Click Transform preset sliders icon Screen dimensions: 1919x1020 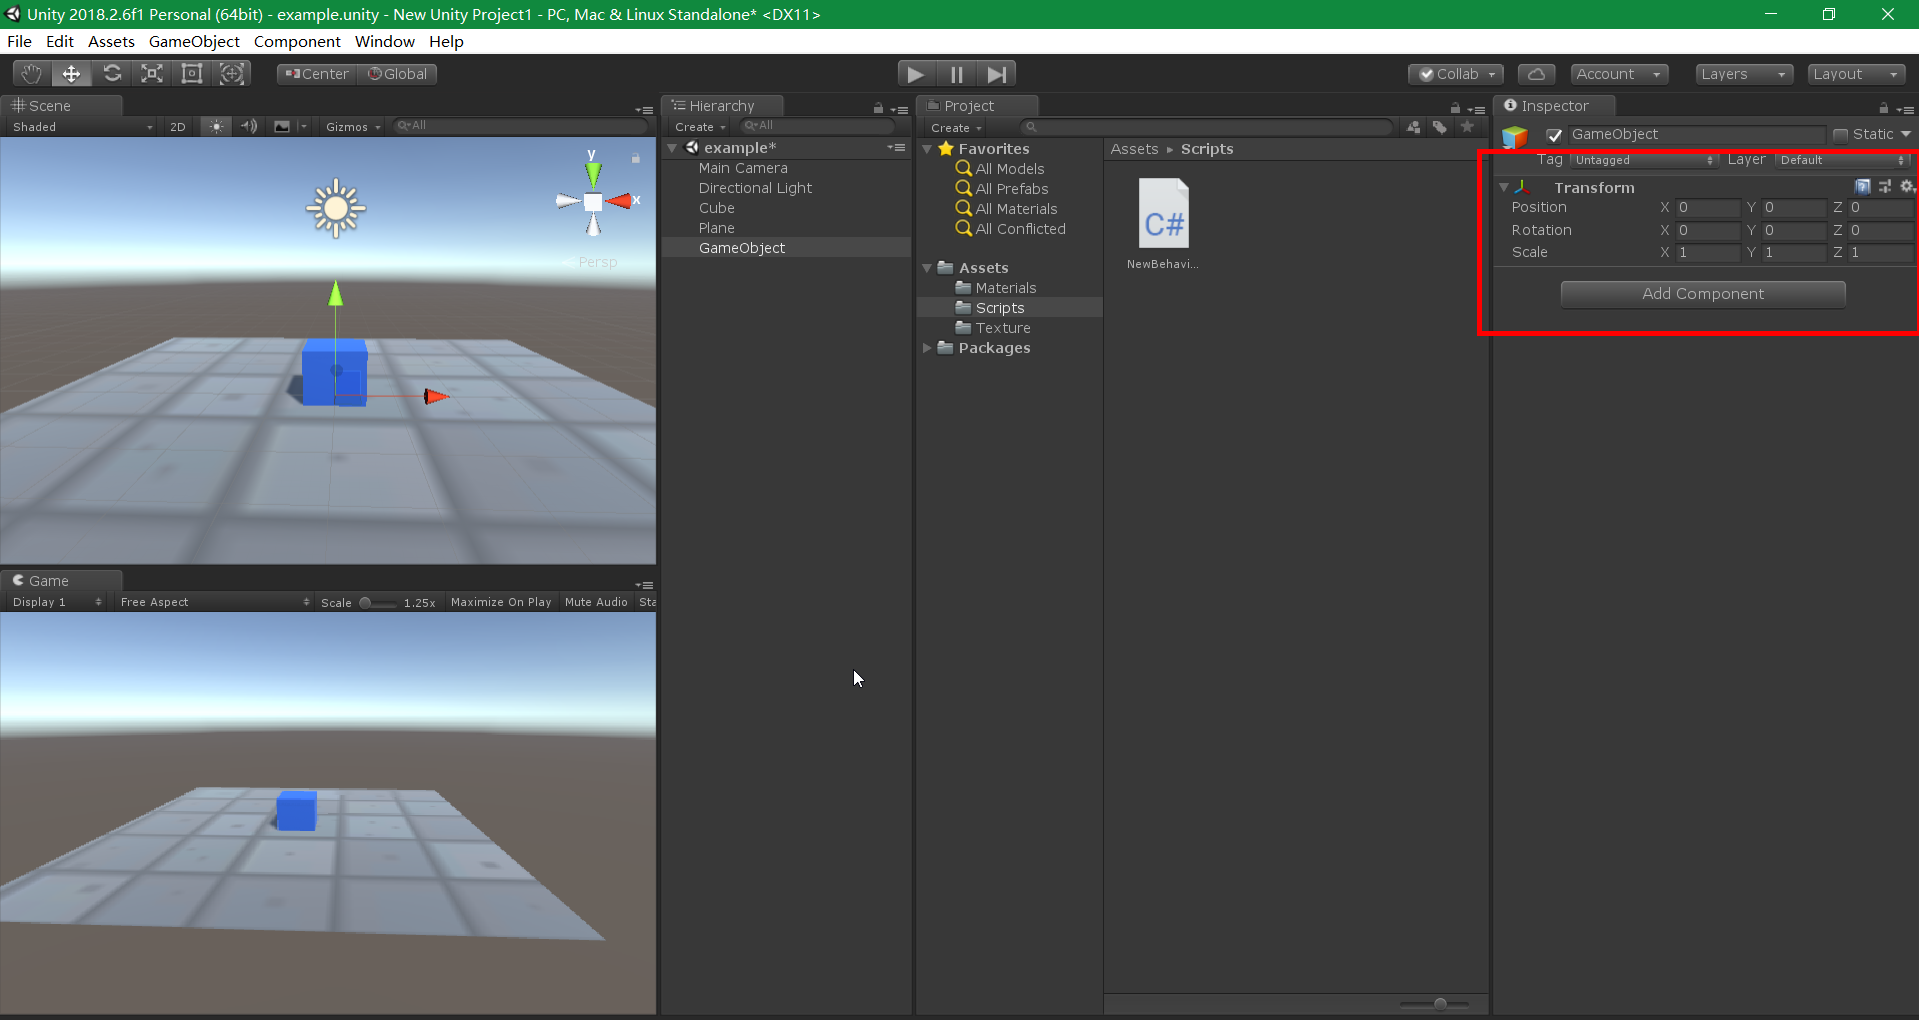pyautogui.click(x=1885, y=187)
